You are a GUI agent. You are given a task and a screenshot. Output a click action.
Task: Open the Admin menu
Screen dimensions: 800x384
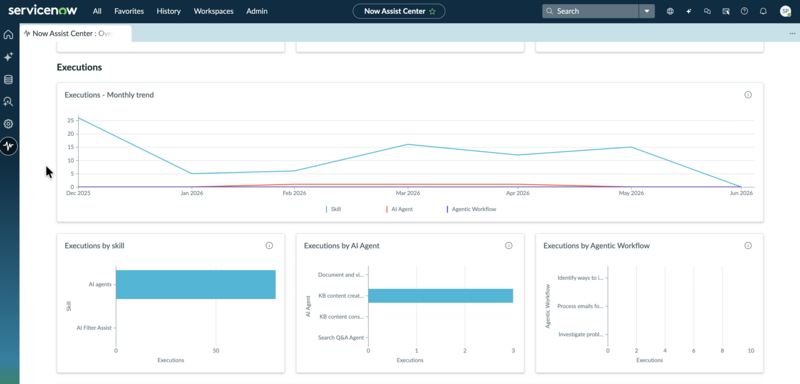pos(257,11)
